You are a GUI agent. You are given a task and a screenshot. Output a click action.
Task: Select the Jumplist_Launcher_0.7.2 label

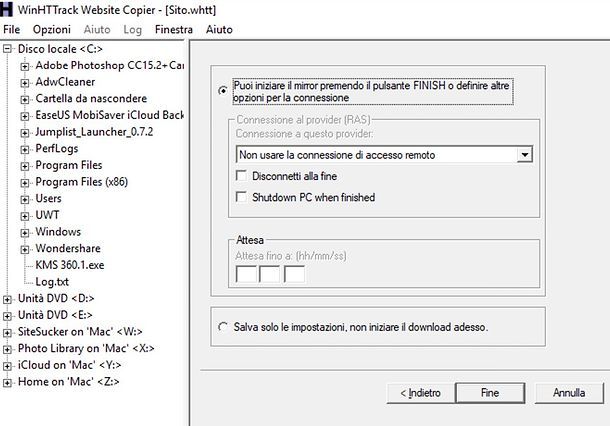94,131
